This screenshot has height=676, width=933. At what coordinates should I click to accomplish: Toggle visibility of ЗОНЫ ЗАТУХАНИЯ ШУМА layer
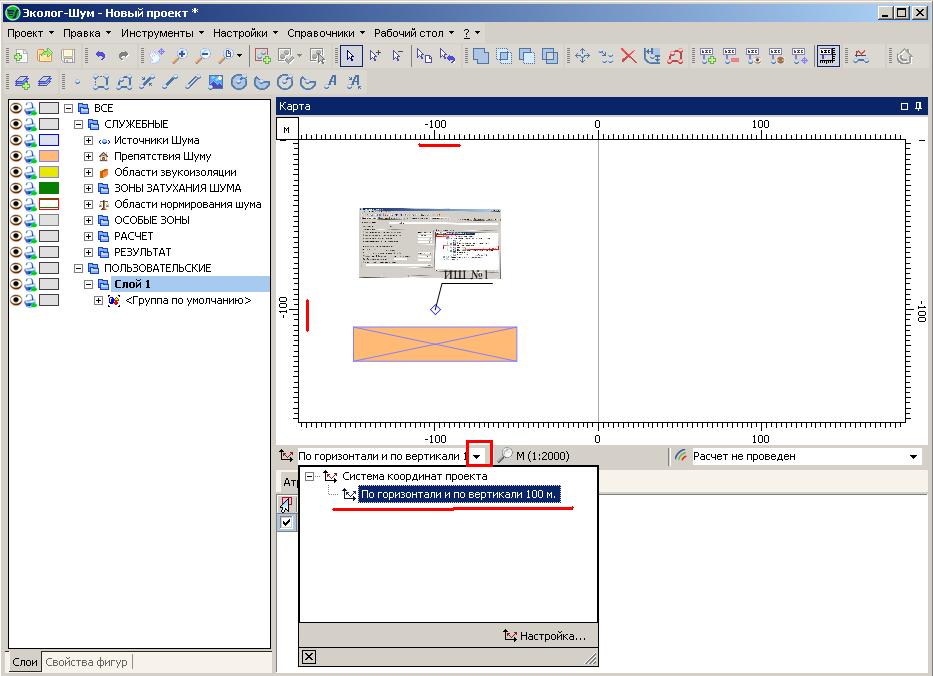click(x=16, y=188)
